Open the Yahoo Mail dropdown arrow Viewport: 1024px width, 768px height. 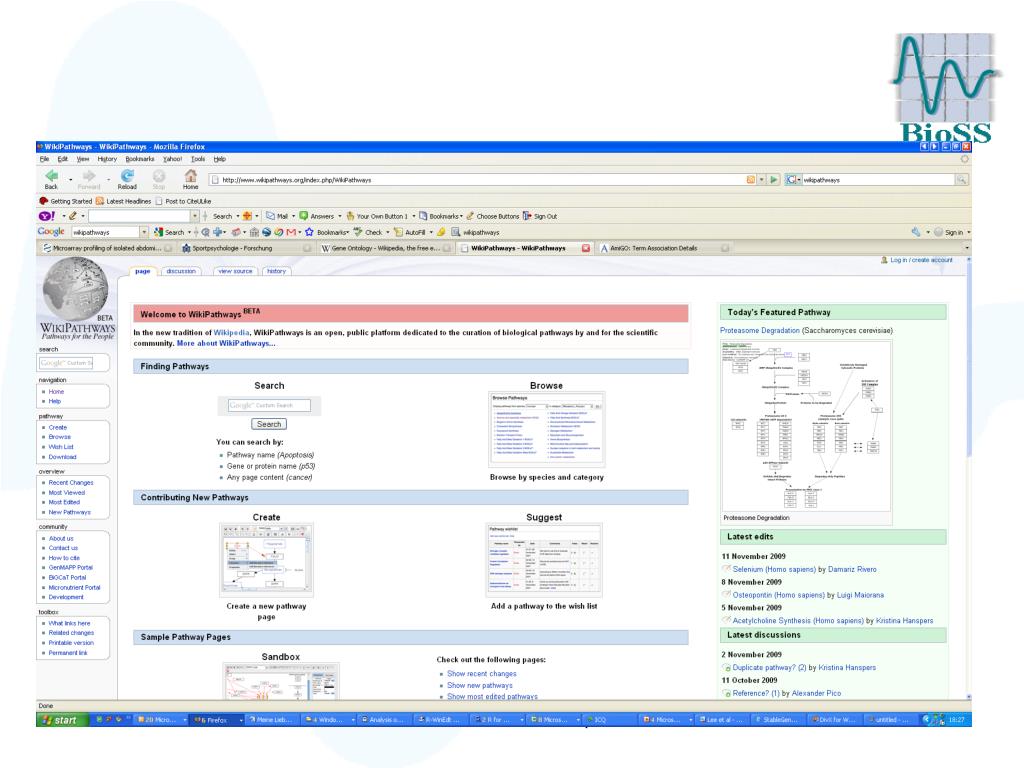click(x=293, y=216)
